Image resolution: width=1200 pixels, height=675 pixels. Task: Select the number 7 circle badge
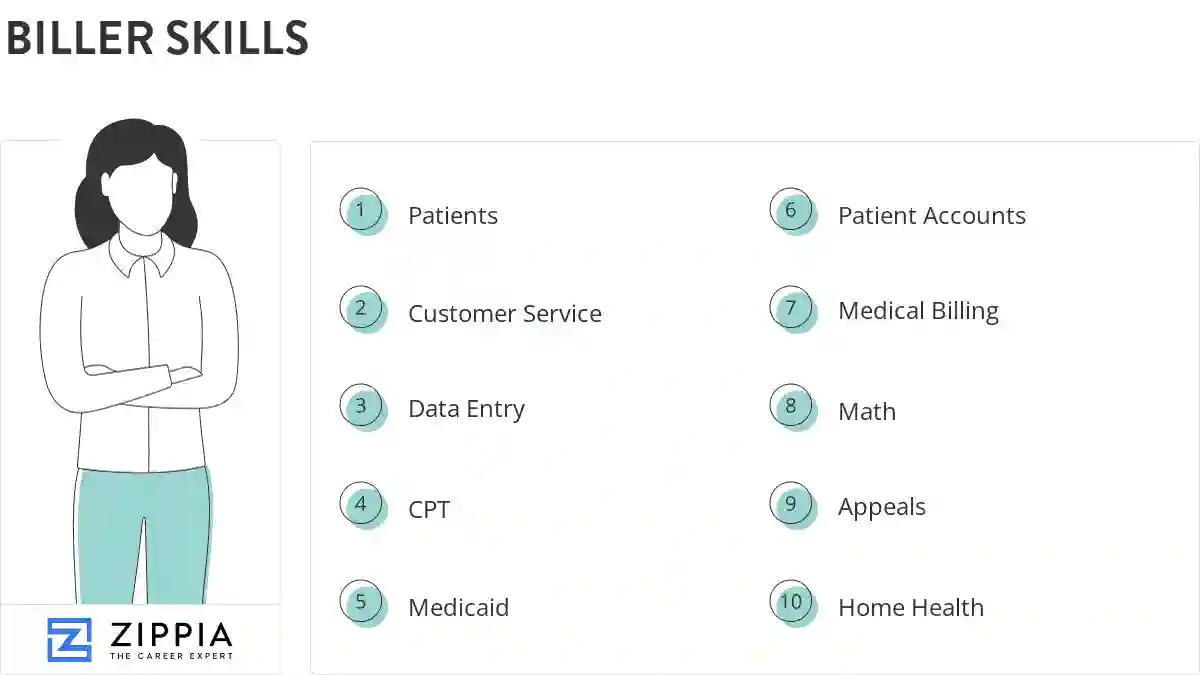coord(791,309)
